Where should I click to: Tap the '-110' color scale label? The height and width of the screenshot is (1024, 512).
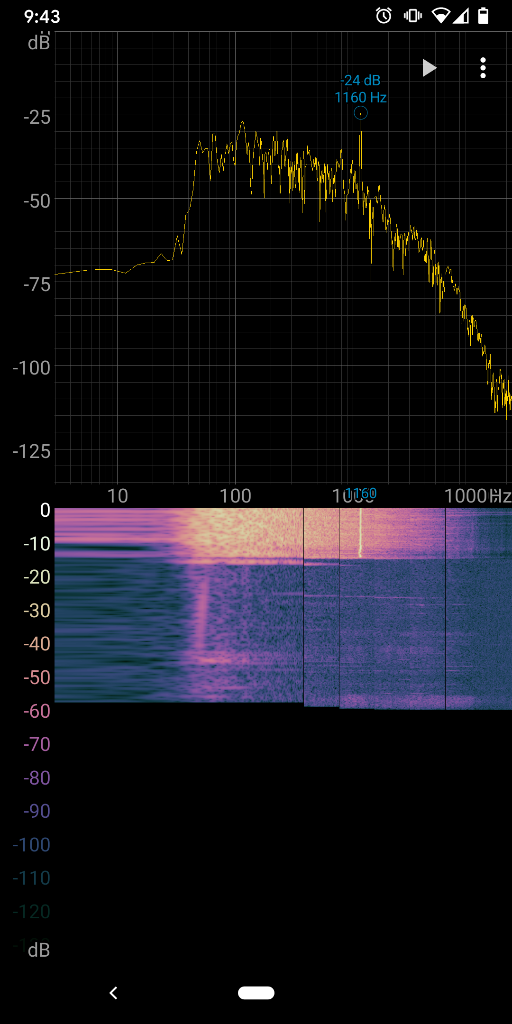pos(31,879)
